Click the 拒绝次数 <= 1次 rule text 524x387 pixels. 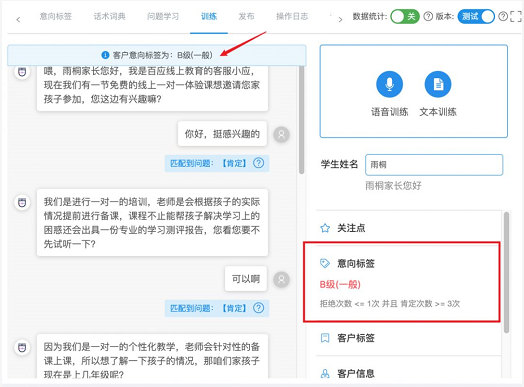click(x=390, y=303)
